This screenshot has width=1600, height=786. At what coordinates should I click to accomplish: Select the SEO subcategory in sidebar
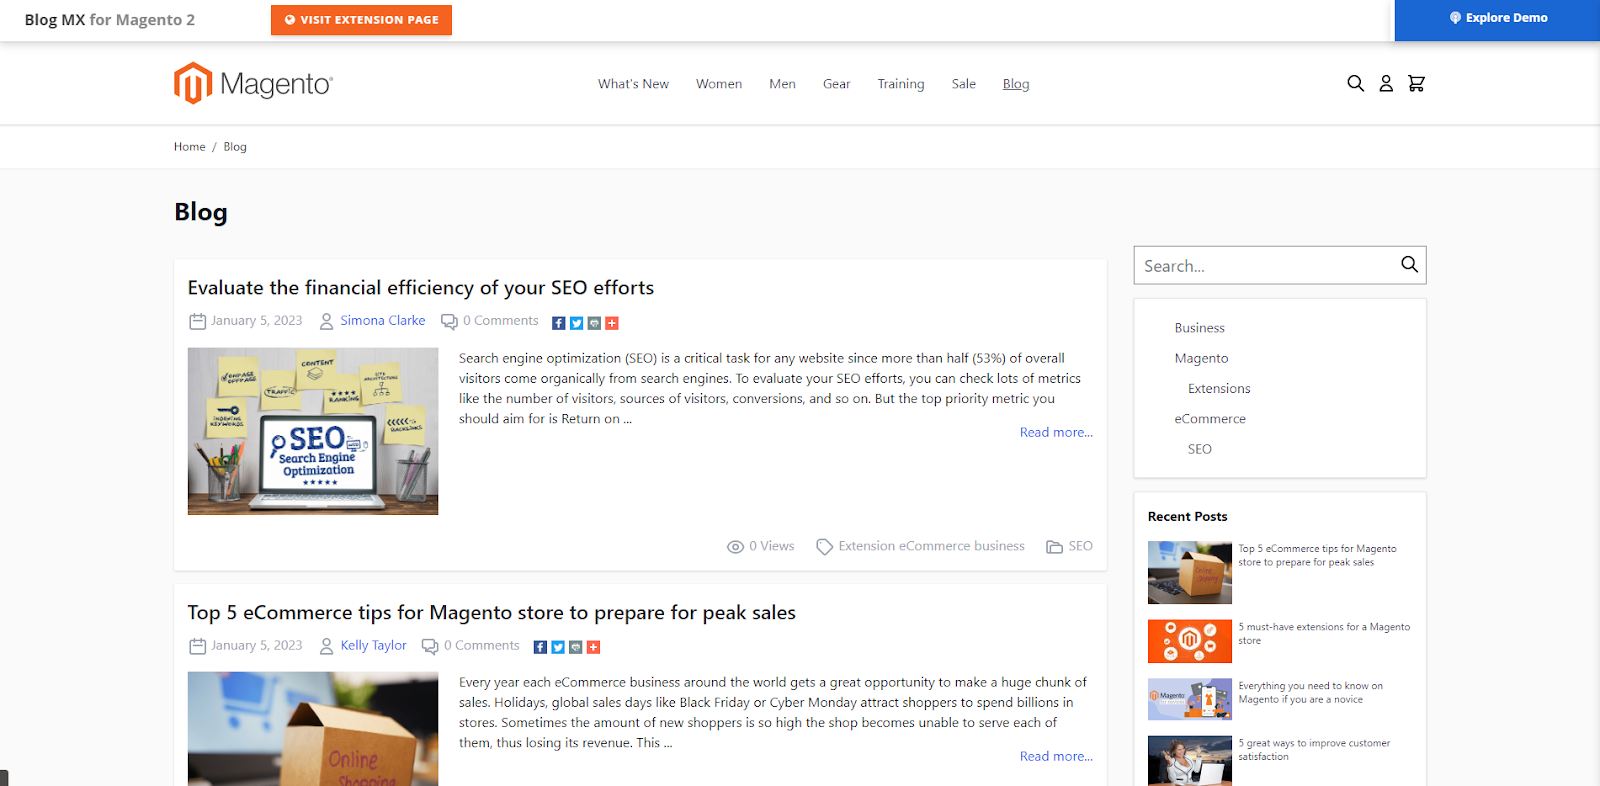(x=1200, y=449)
